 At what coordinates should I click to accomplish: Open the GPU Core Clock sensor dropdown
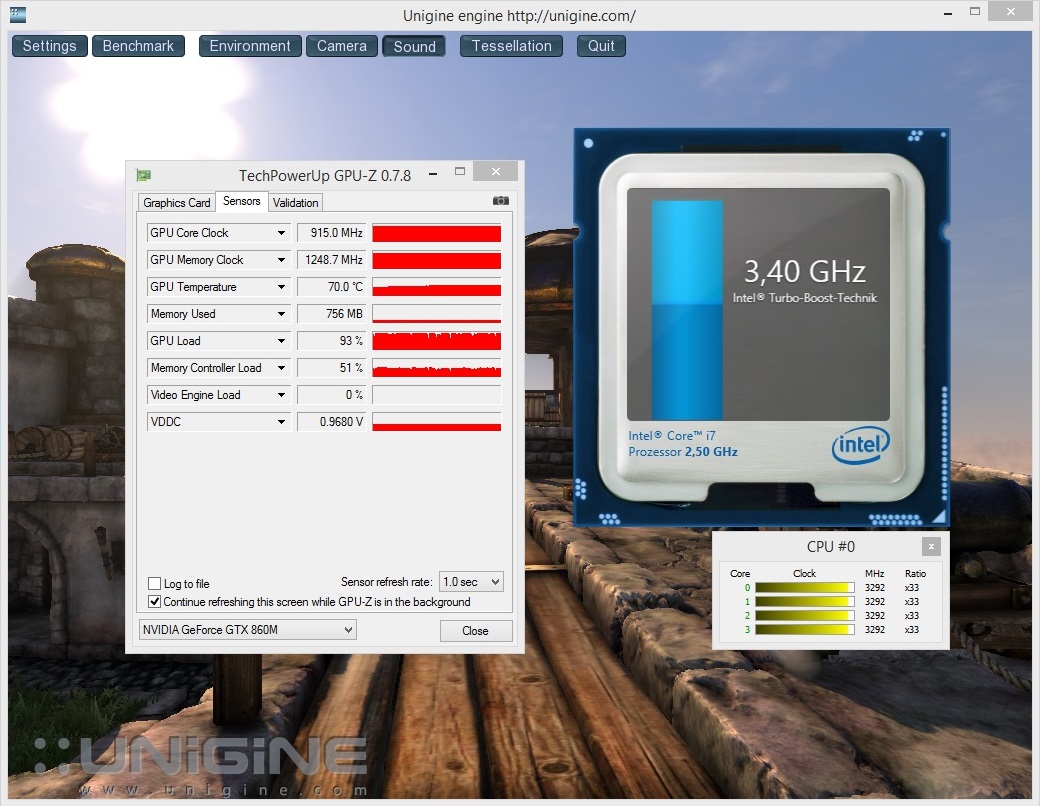point(281,233)
